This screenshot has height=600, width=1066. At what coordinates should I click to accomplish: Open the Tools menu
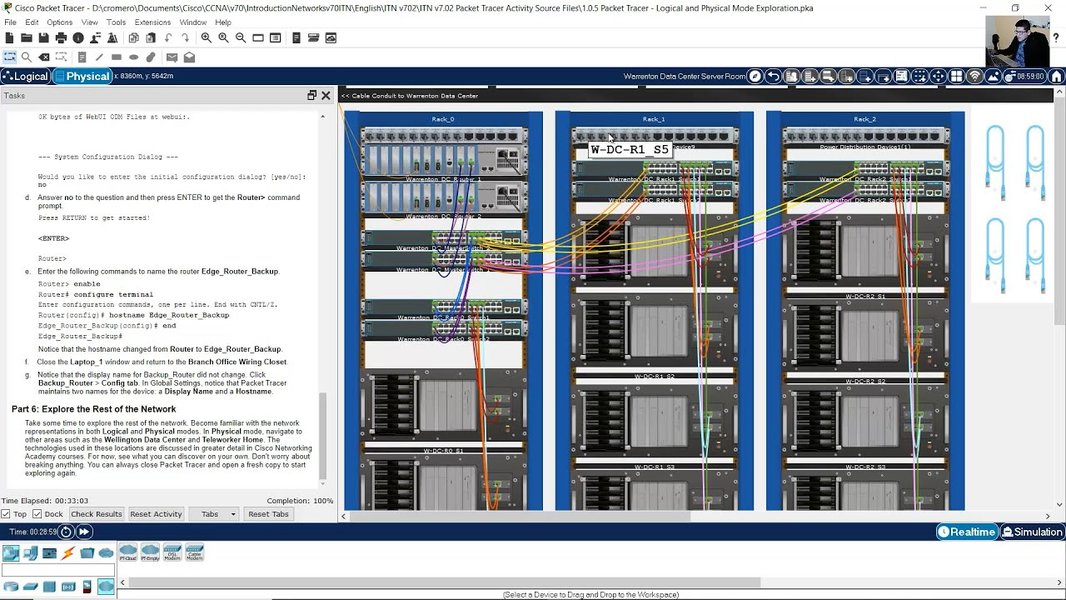116,22
